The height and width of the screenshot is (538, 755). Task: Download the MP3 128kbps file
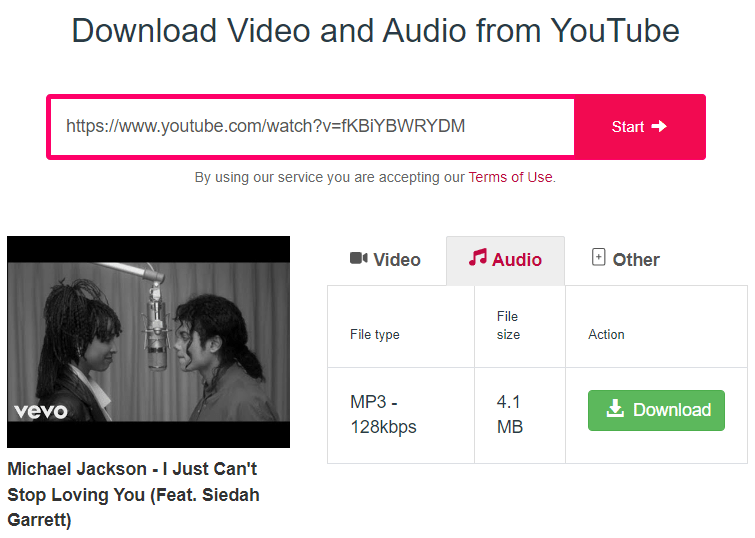click(656, 410)
